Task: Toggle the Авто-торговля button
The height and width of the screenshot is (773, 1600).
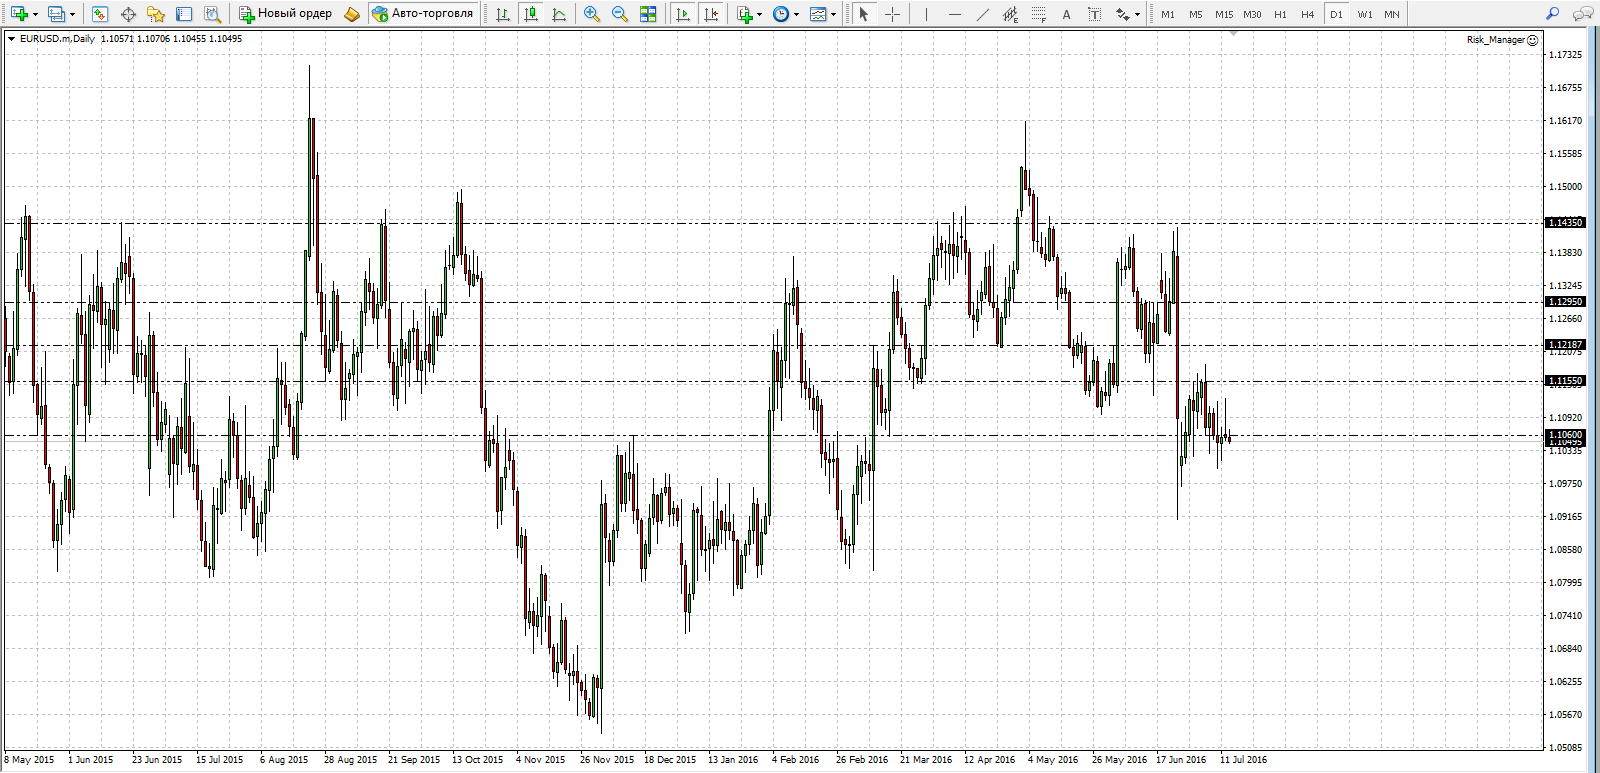Action: [422, 14]
